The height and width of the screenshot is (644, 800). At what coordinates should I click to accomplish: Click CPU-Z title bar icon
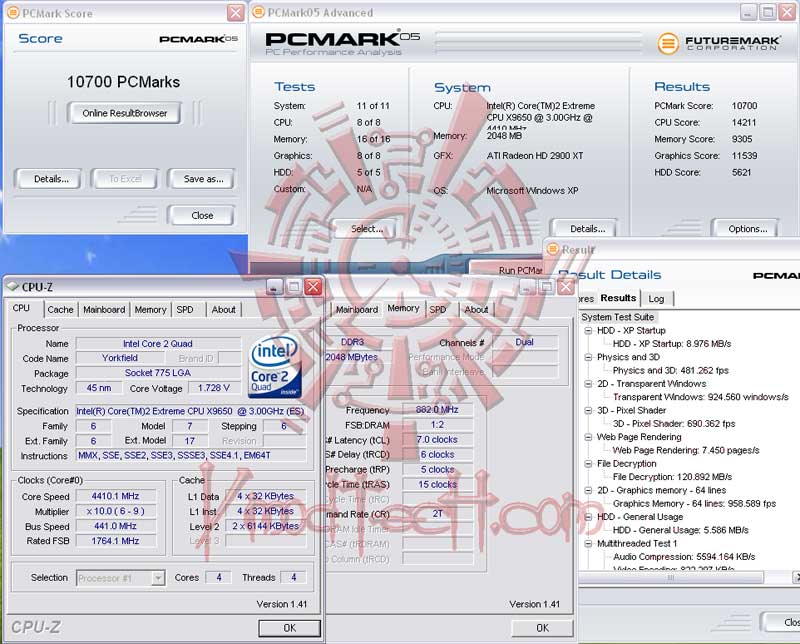pyautogui.click(x=12, y=287)
